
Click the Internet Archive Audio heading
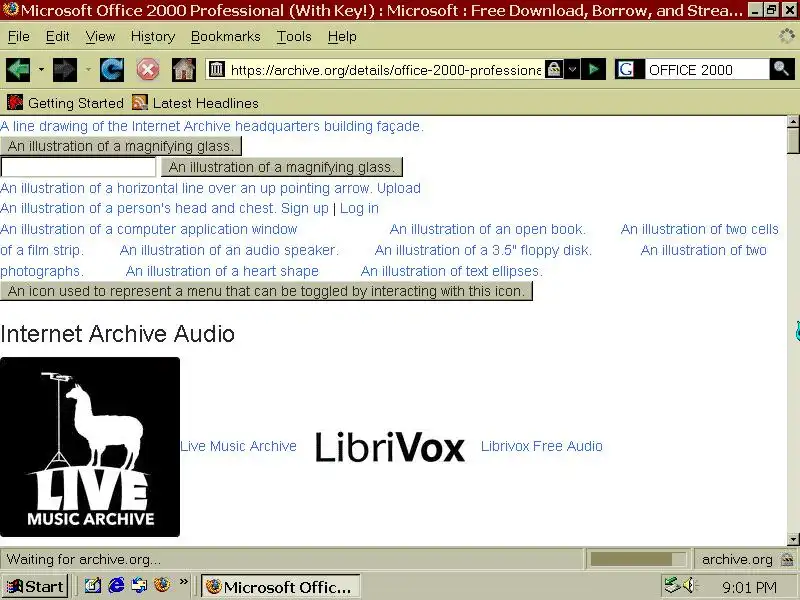(117, 334)
